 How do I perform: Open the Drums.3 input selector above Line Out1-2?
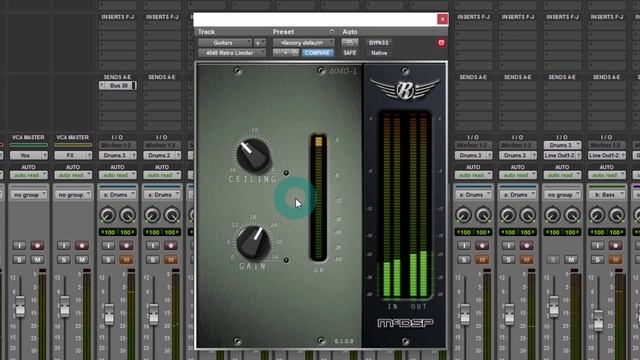[x=562, y=145]
